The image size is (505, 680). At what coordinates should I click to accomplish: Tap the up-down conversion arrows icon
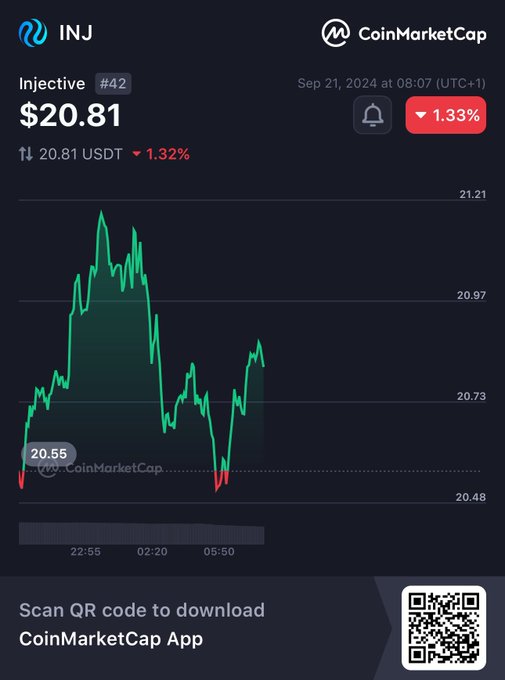coord(26,154)
